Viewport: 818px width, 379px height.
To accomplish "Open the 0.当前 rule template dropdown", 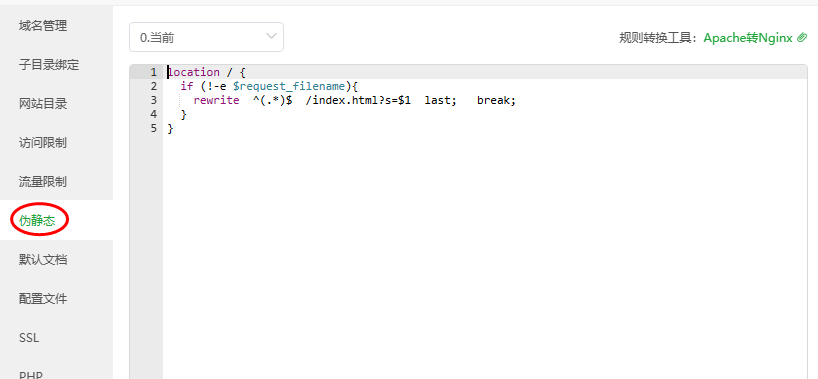I will tap(207, 37).
